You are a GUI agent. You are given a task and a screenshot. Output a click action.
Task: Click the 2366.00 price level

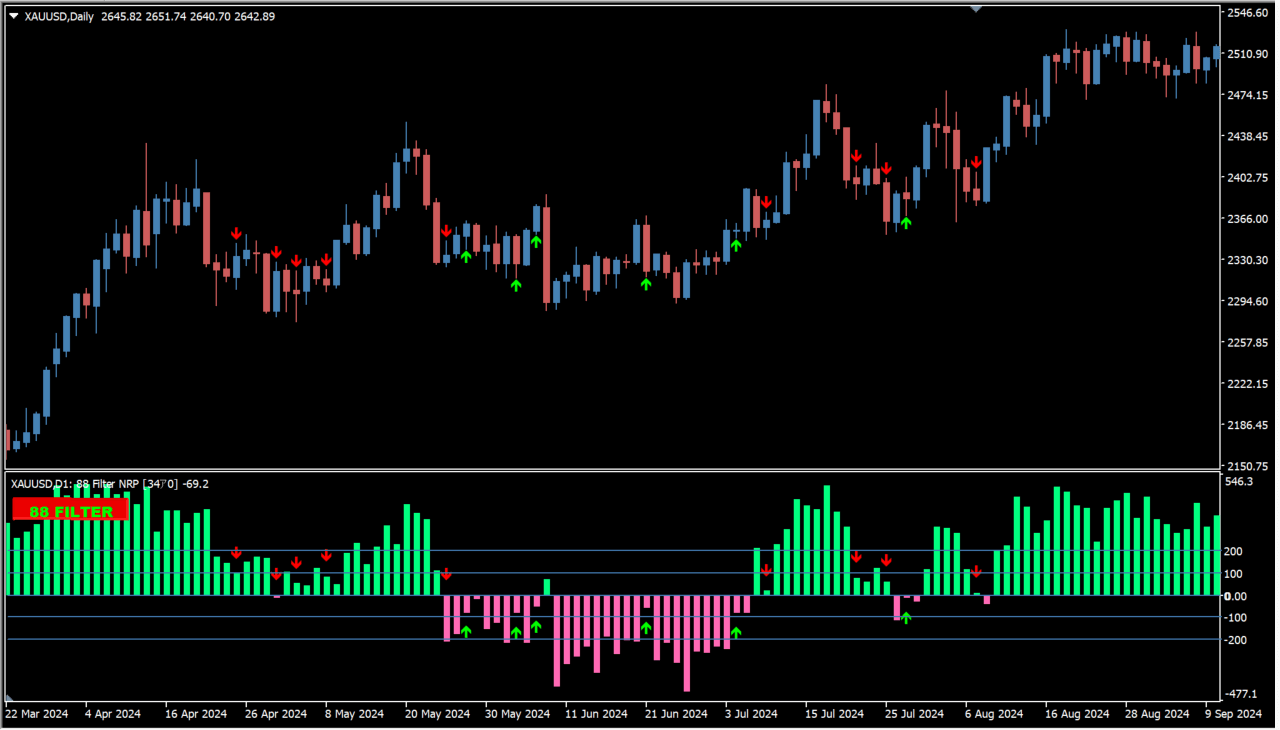[x=1248, y=219]
